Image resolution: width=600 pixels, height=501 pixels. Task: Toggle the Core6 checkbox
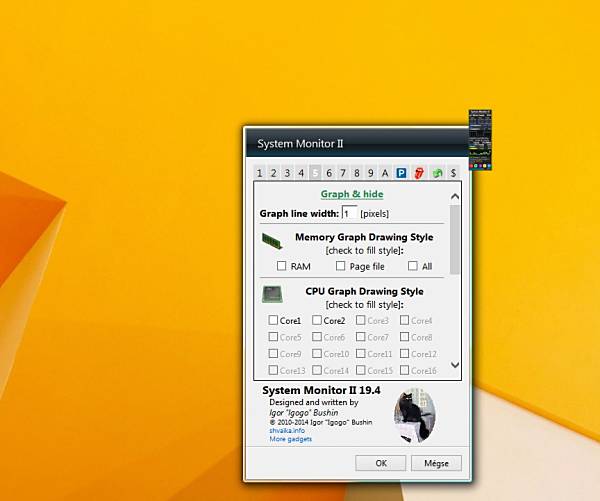(x=316, y=336)
